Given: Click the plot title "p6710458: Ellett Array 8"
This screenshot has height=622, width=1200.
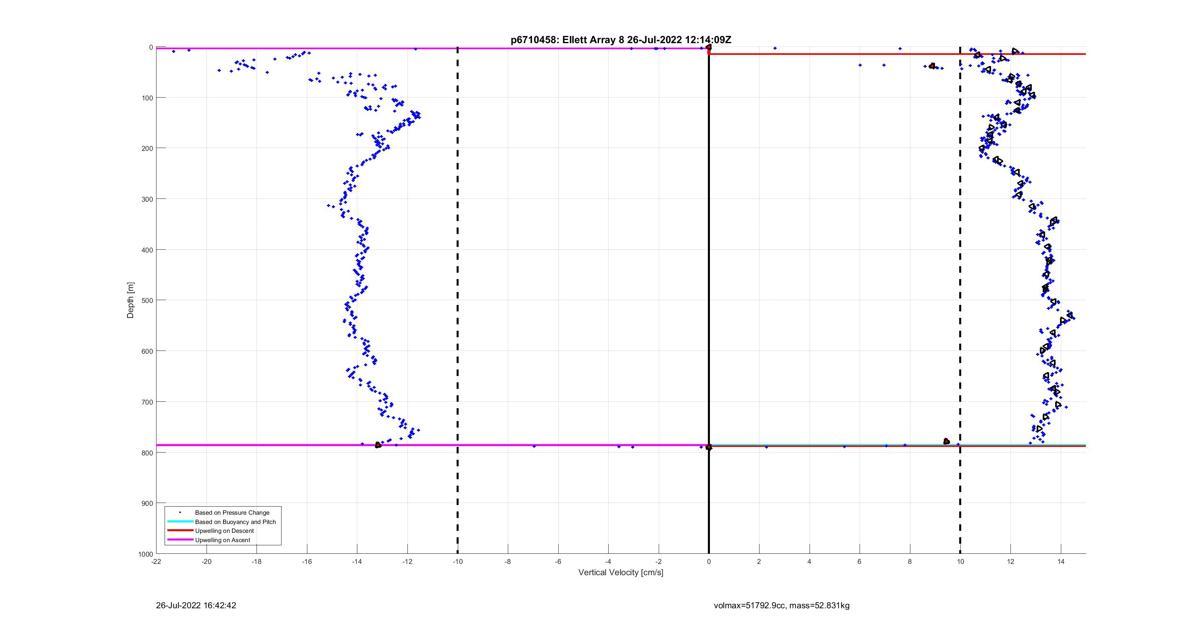Looking at the screenshot, I should (x=567, y=40).
